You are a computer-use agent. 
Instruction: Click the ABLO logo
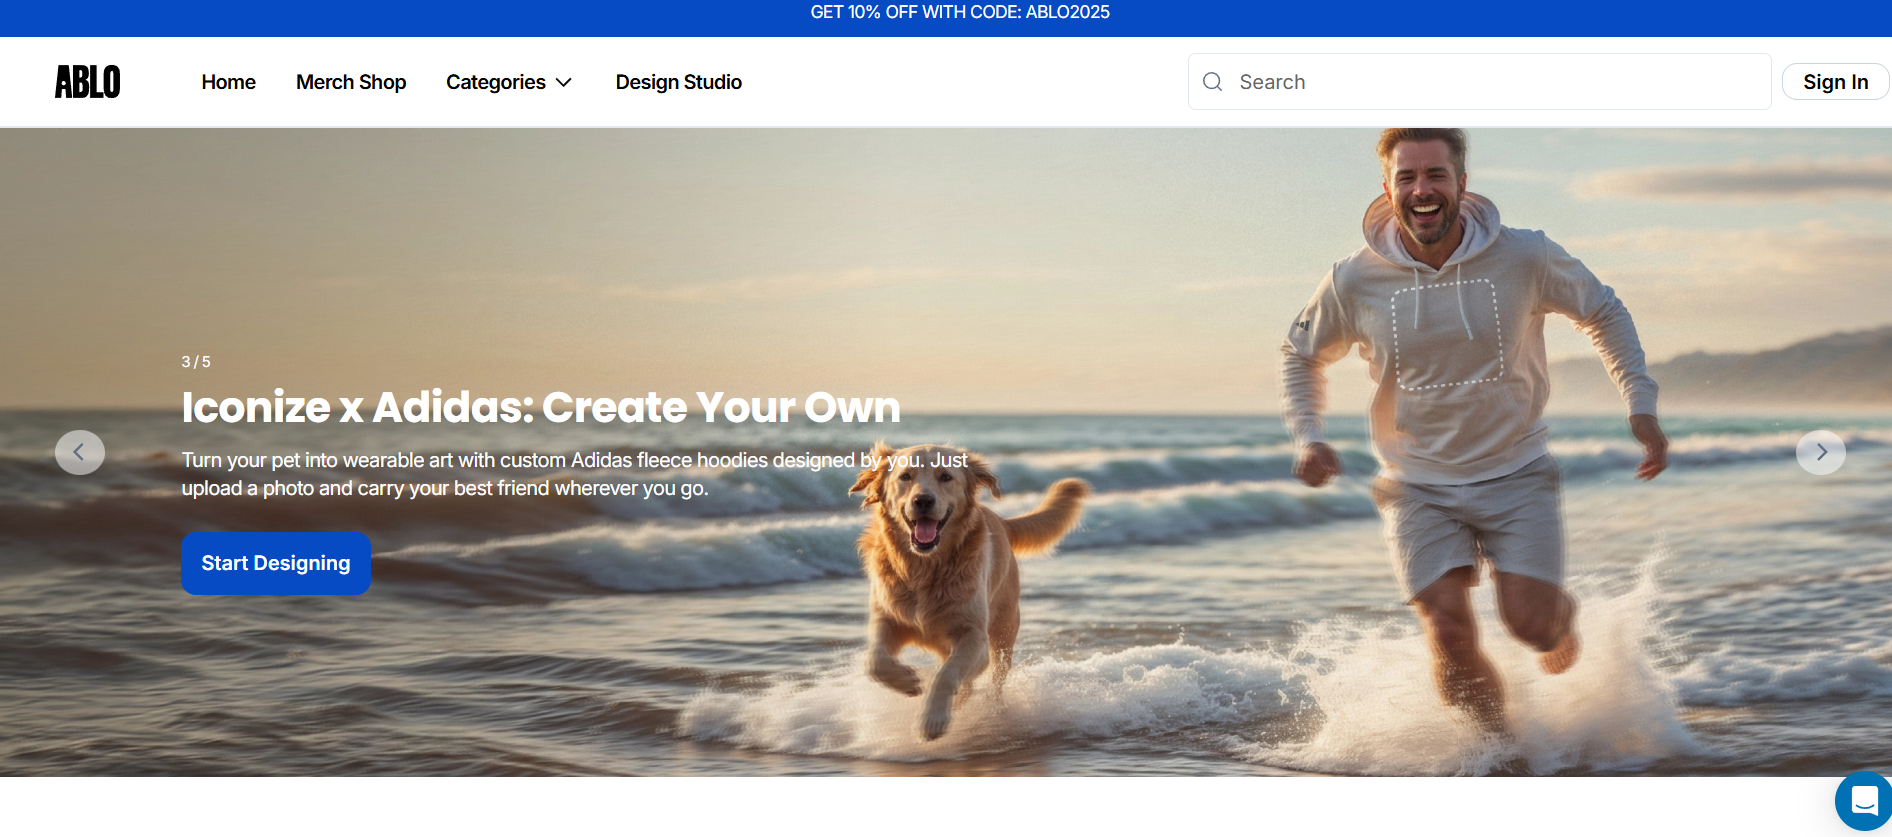[x=88, y=82]
